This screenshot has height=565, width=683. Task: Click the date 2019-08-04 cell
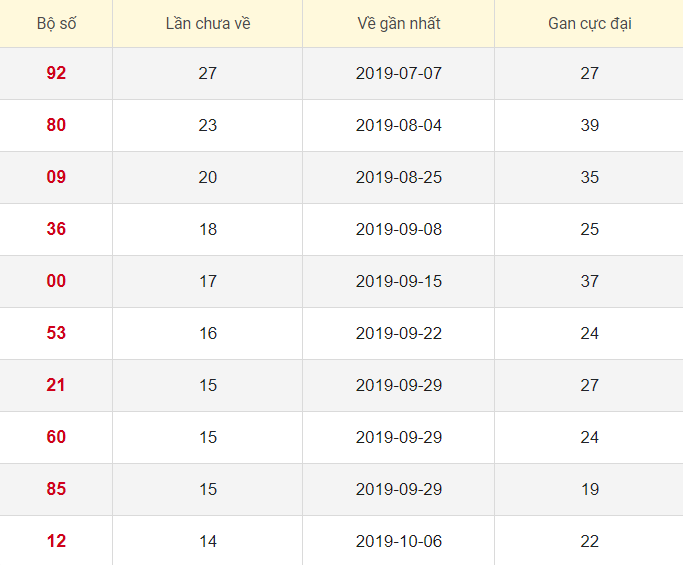coord(398,125)
